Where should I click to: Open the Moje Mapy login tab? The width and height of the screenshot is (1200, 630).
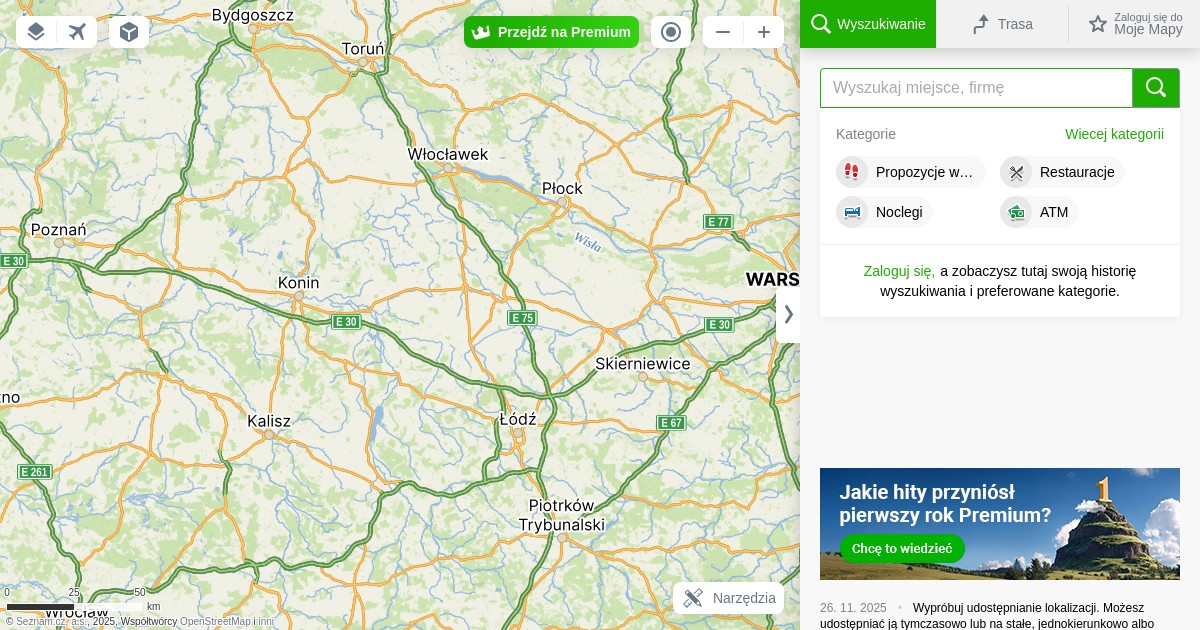(x=1135, y=24)
